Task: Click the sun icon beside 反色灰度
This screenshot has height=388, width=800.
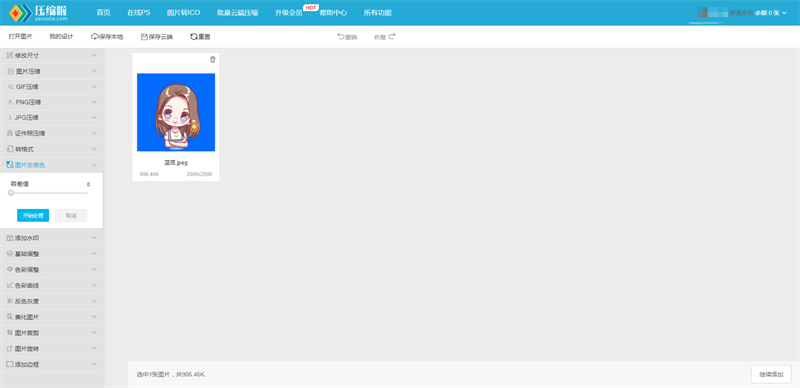Action: tap(10, 301)
